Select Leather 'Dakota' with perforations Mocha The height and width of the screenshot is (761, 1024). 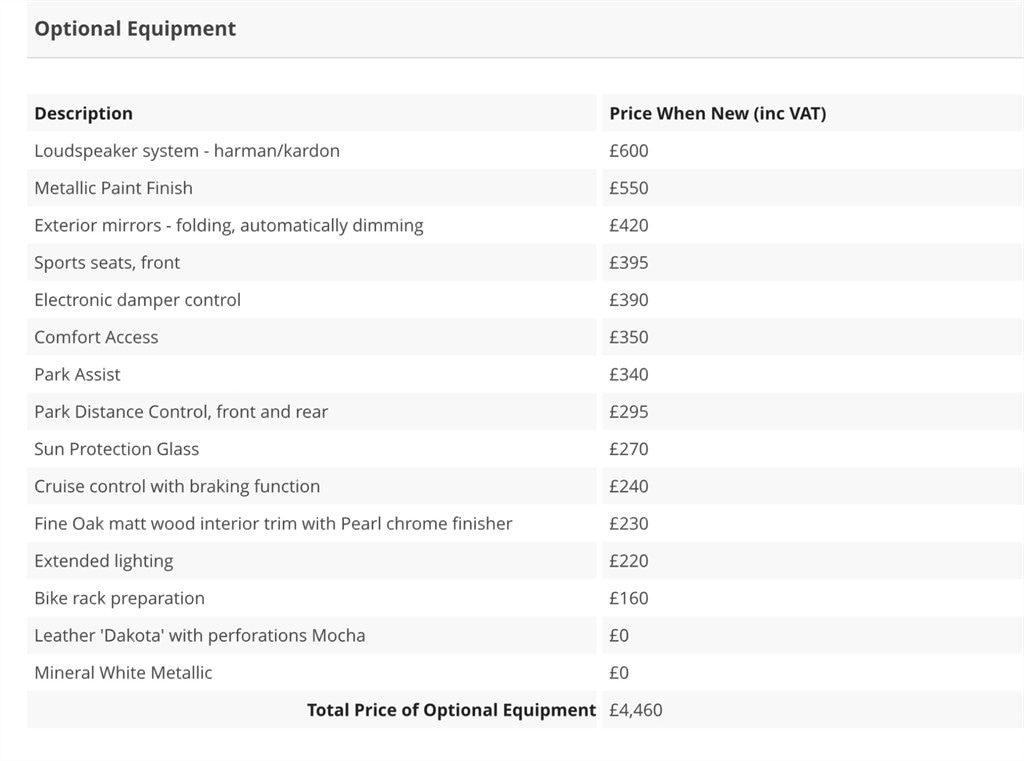pyautogui.click(x=199, y=636)
